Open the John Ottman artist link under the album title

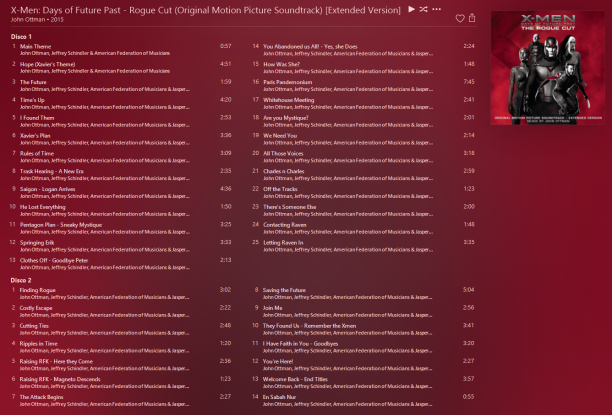[26, 20]
